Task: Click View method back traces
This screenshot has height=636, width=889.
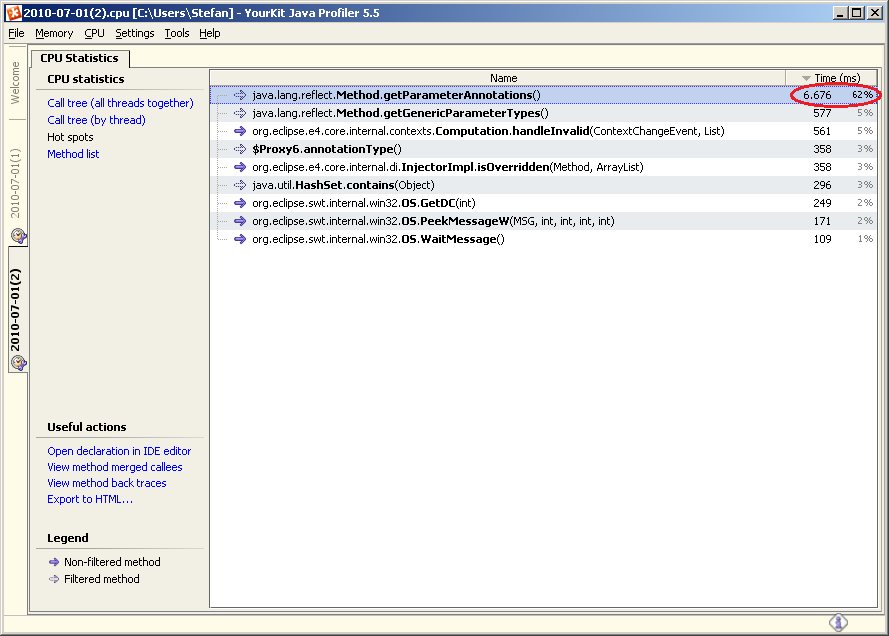Action: click(107, 483)
